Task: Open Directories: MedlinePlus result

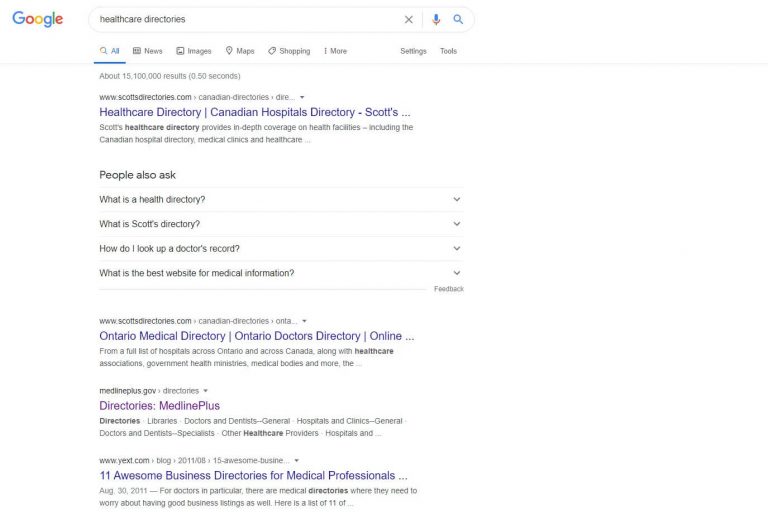Action: pos(160,405)
